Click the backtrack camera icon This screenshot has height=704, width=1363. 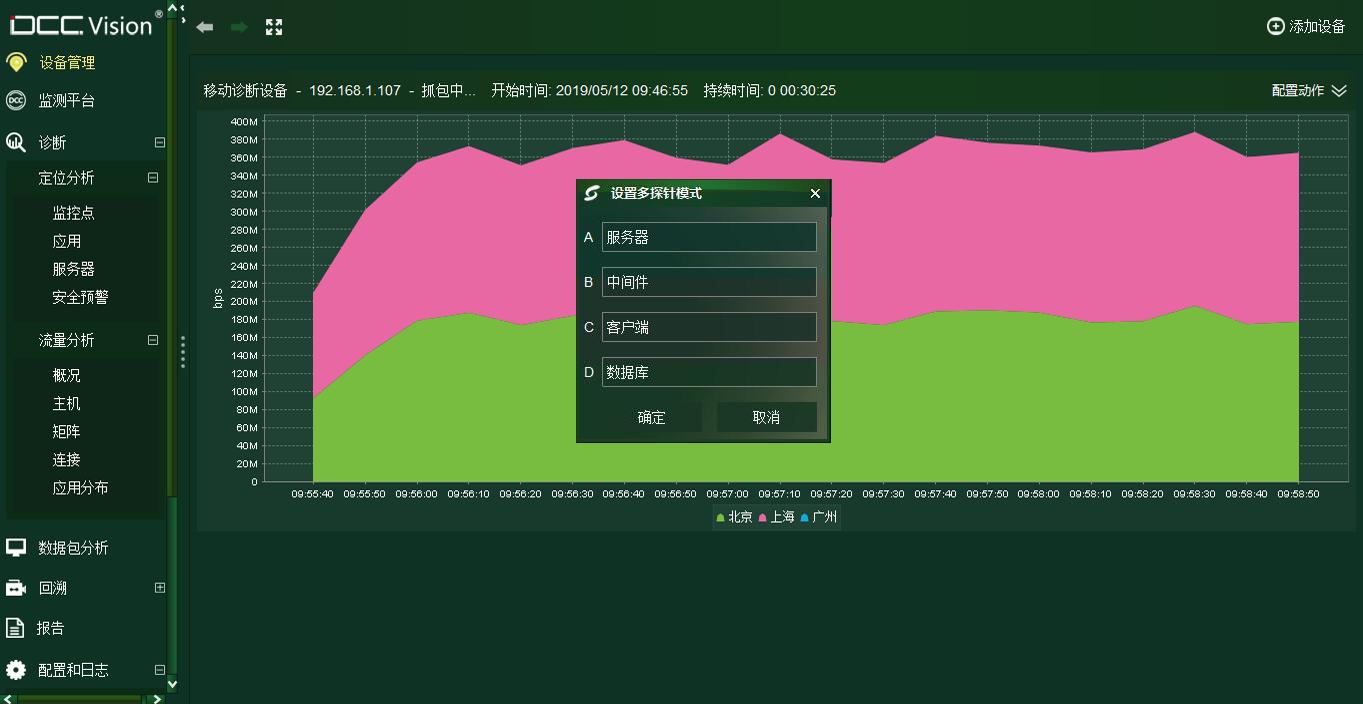pos(16,588)
